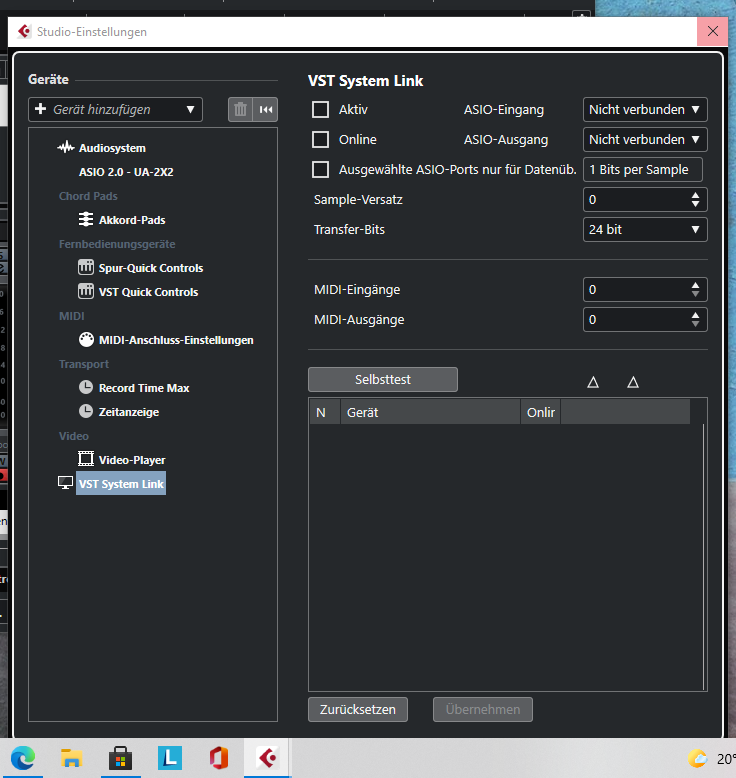Select Video-Player in the device list
This screenshot has height=778, width=736.
(x=132, y=460)
